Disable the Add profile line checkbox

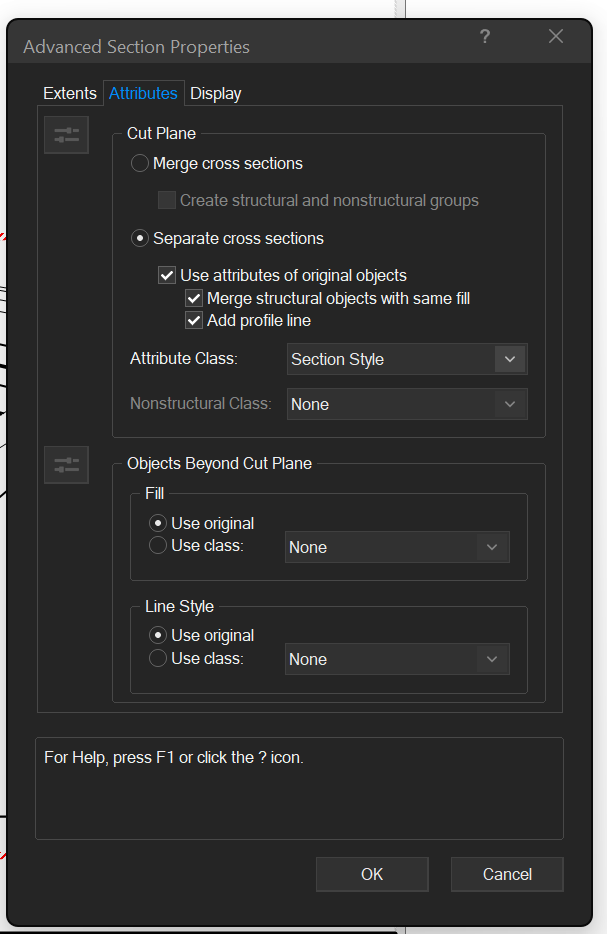194,321
